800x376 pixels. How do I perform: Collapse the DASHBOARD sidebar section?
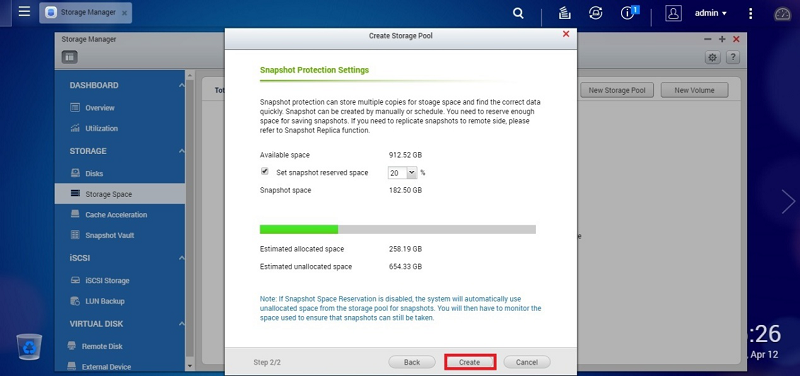[x=182, y=85]
